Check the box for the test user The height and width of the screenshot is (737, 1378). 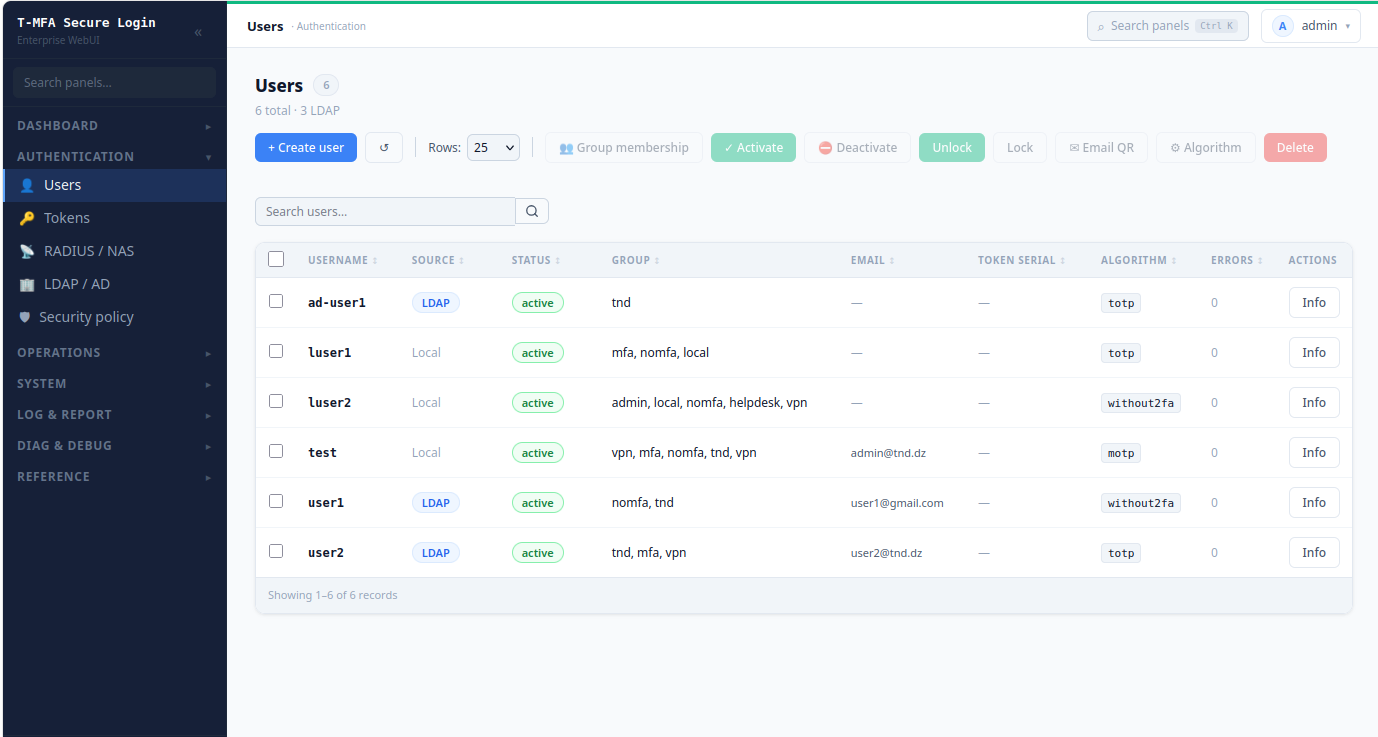(x=276, y=451)
